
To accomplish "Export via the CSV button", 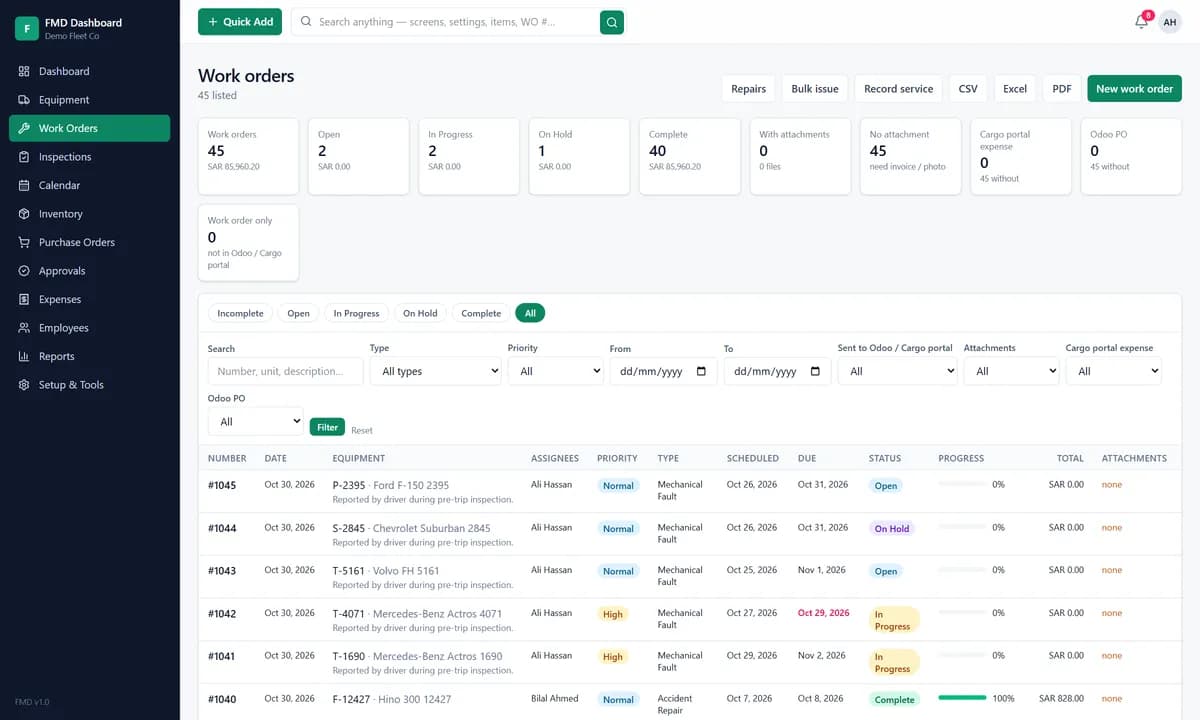I will click(968, 89).
